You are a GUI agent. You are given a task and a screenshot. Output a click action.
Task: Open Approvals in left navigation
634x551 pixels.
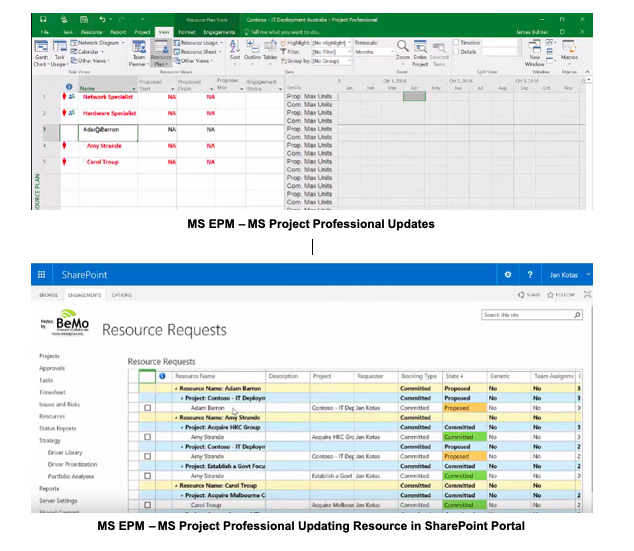[x=52, y=368]
